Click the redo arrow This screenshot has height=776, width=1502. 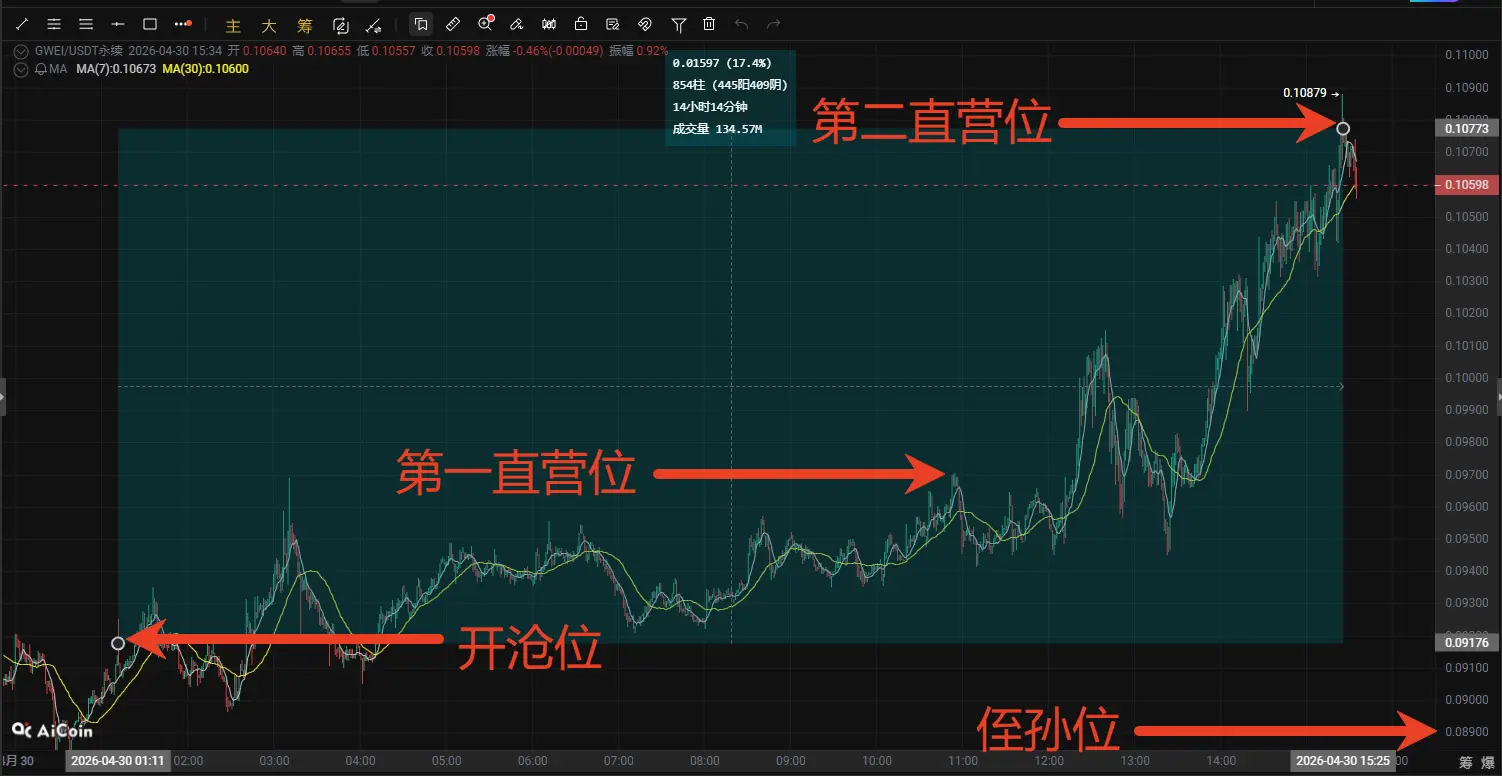(773, 24)
